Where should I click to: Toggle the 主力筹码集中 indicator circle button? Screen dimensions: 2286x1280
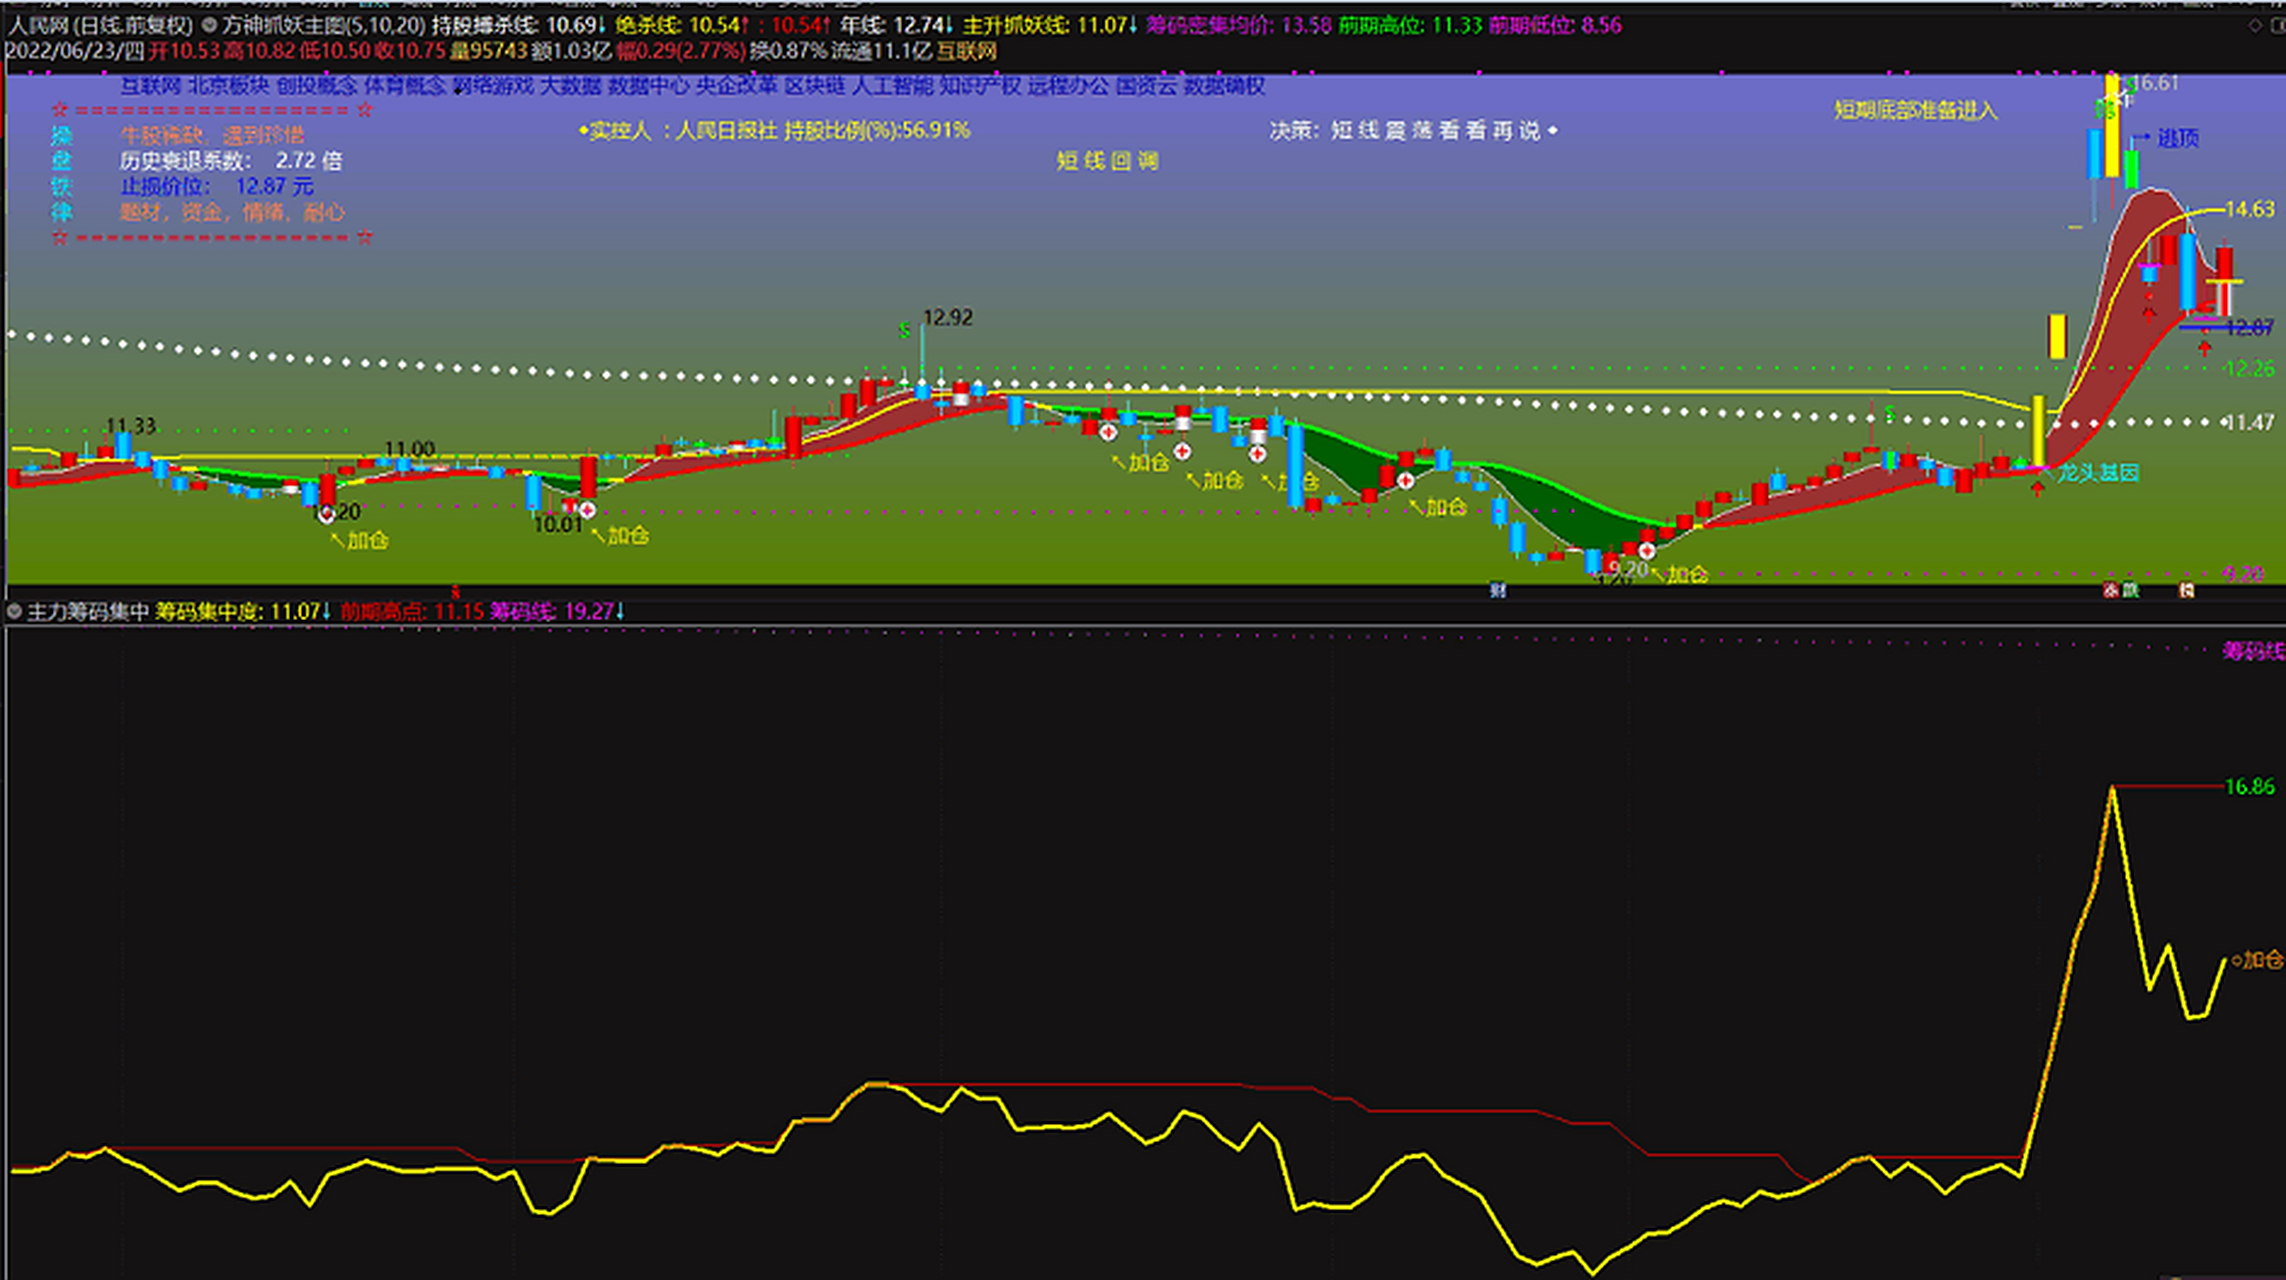pyautogui.click(x=14, y=611)
